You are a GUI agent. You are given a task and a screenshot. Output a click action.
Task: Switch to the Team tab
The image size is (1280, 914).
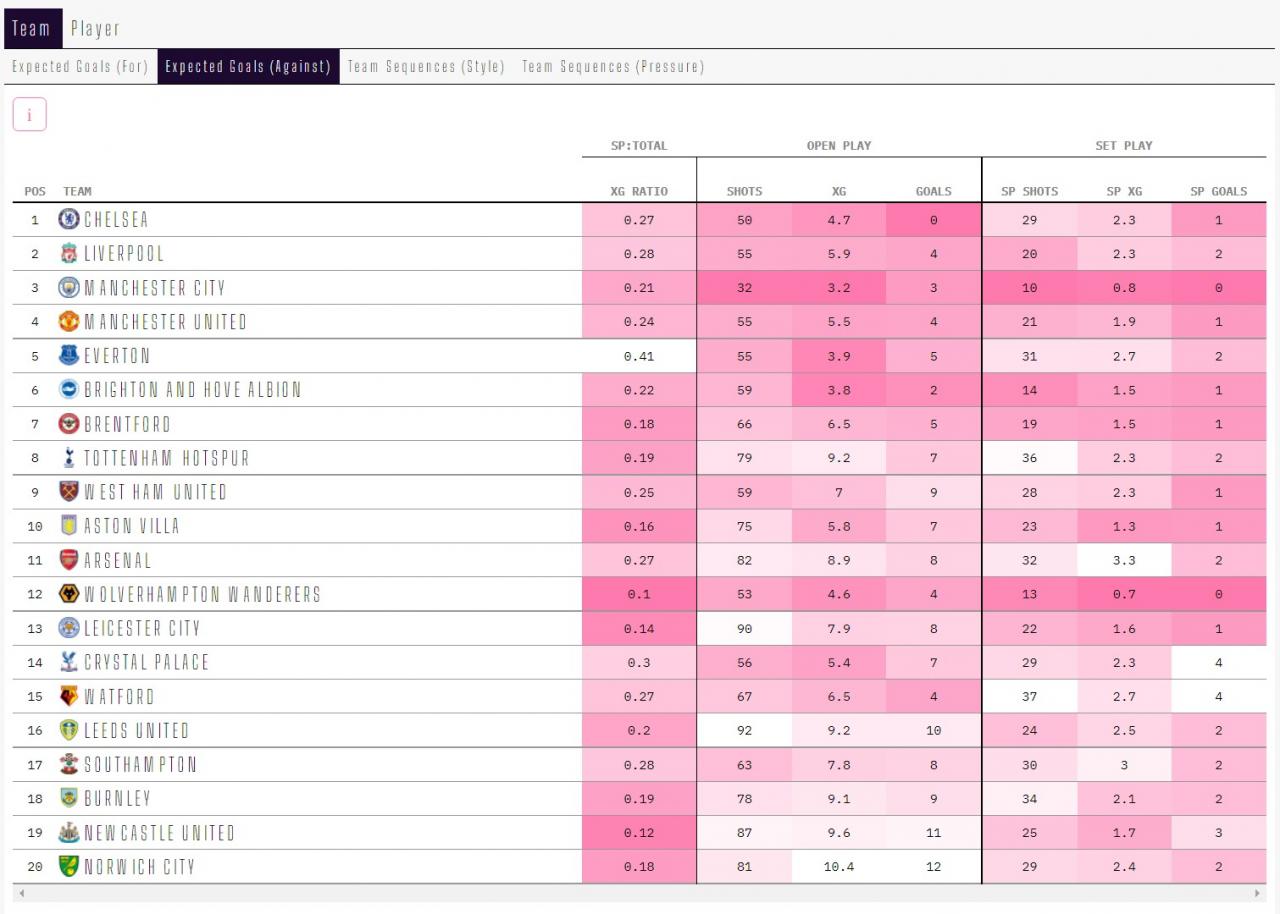pyautogui.click(x=32, y=29)
